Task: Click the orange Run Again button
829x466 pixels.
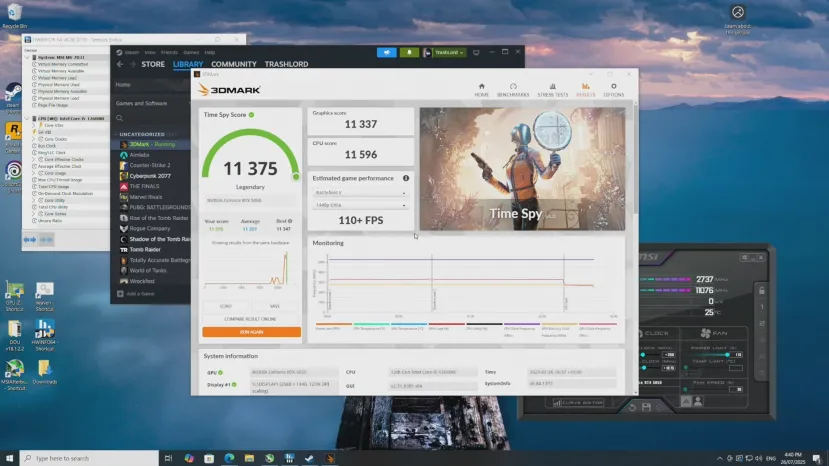Action: coord(251,332)
